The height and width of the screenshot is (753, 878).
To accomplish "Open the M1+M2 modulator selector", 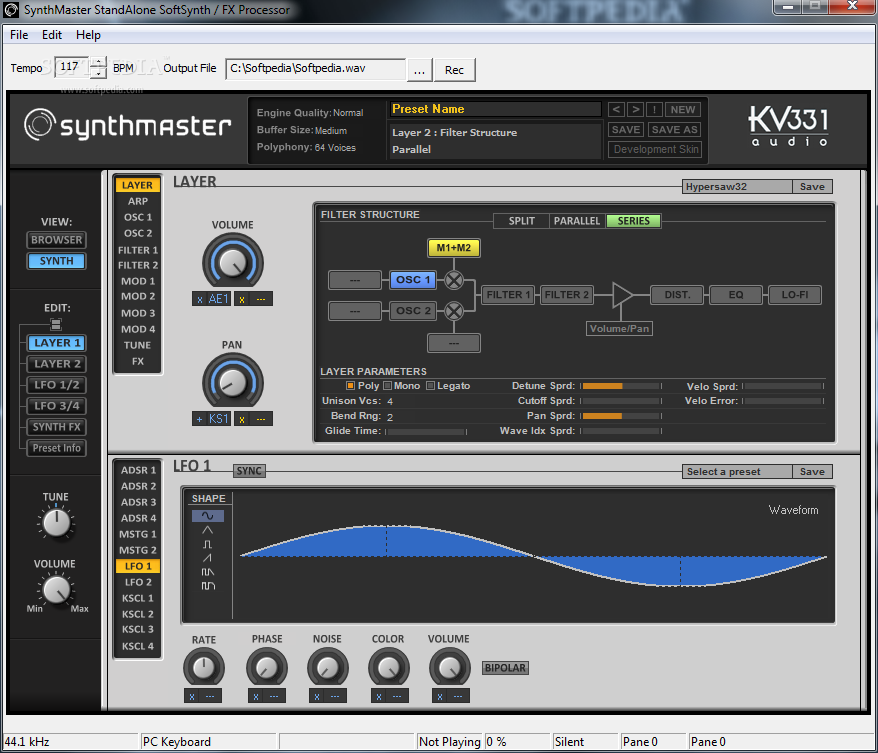I will pos(454,248).
